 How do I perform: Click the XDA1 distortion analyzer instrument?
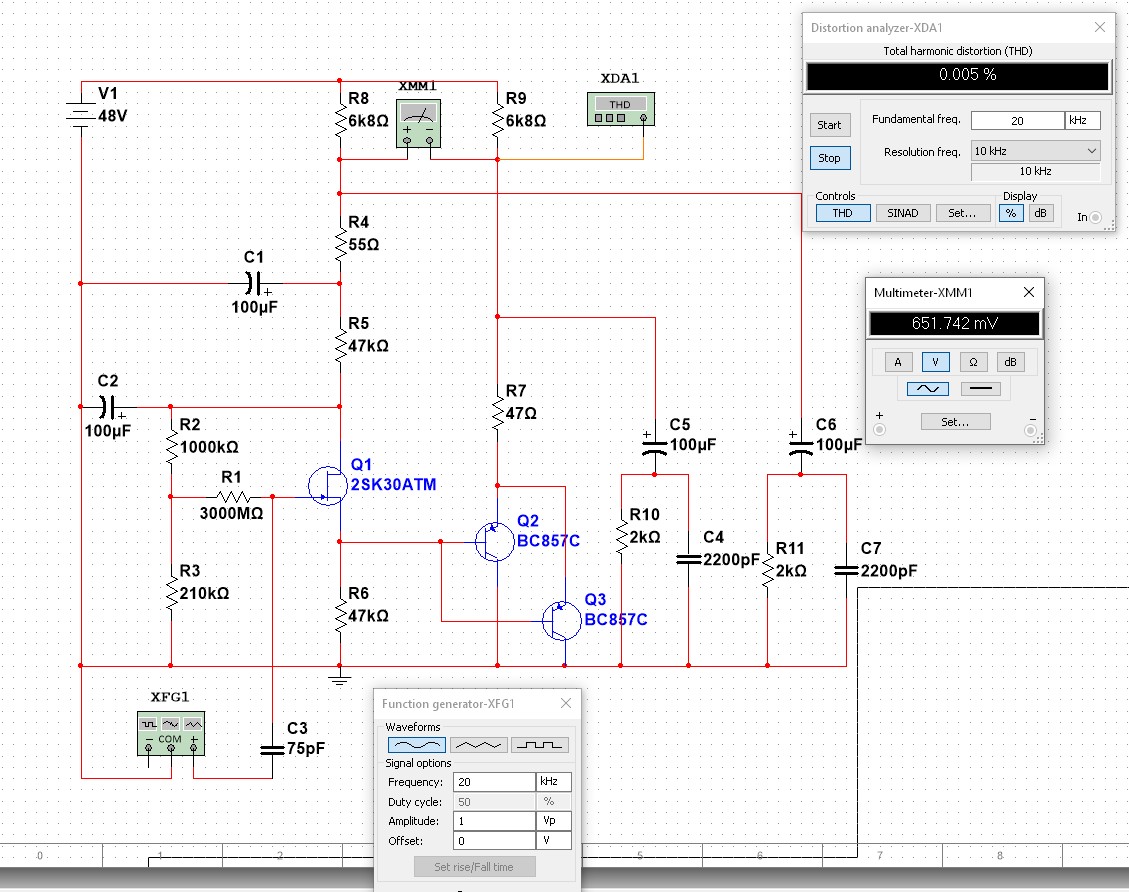(x=620, y=109)
